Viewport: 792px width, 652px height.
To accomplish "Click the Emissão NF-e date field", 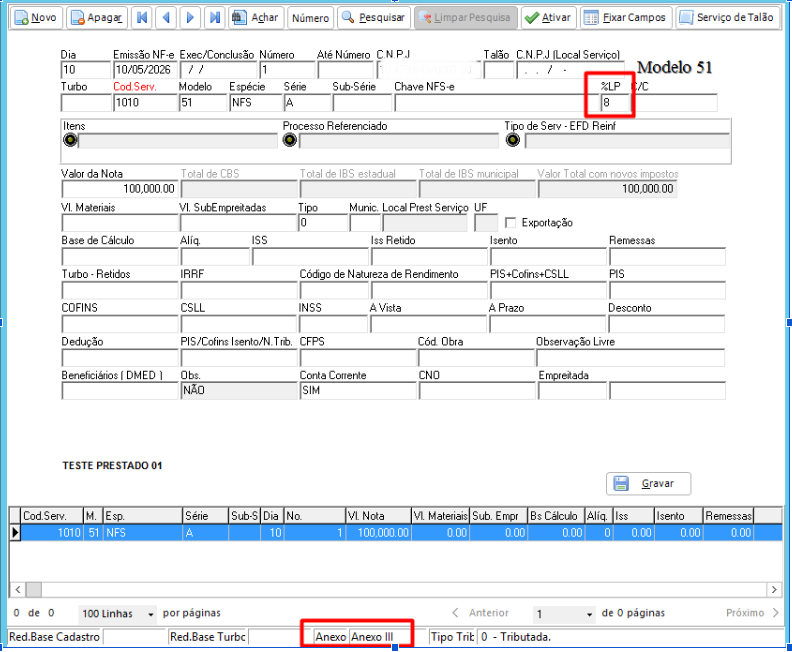I will pos(145,70).
